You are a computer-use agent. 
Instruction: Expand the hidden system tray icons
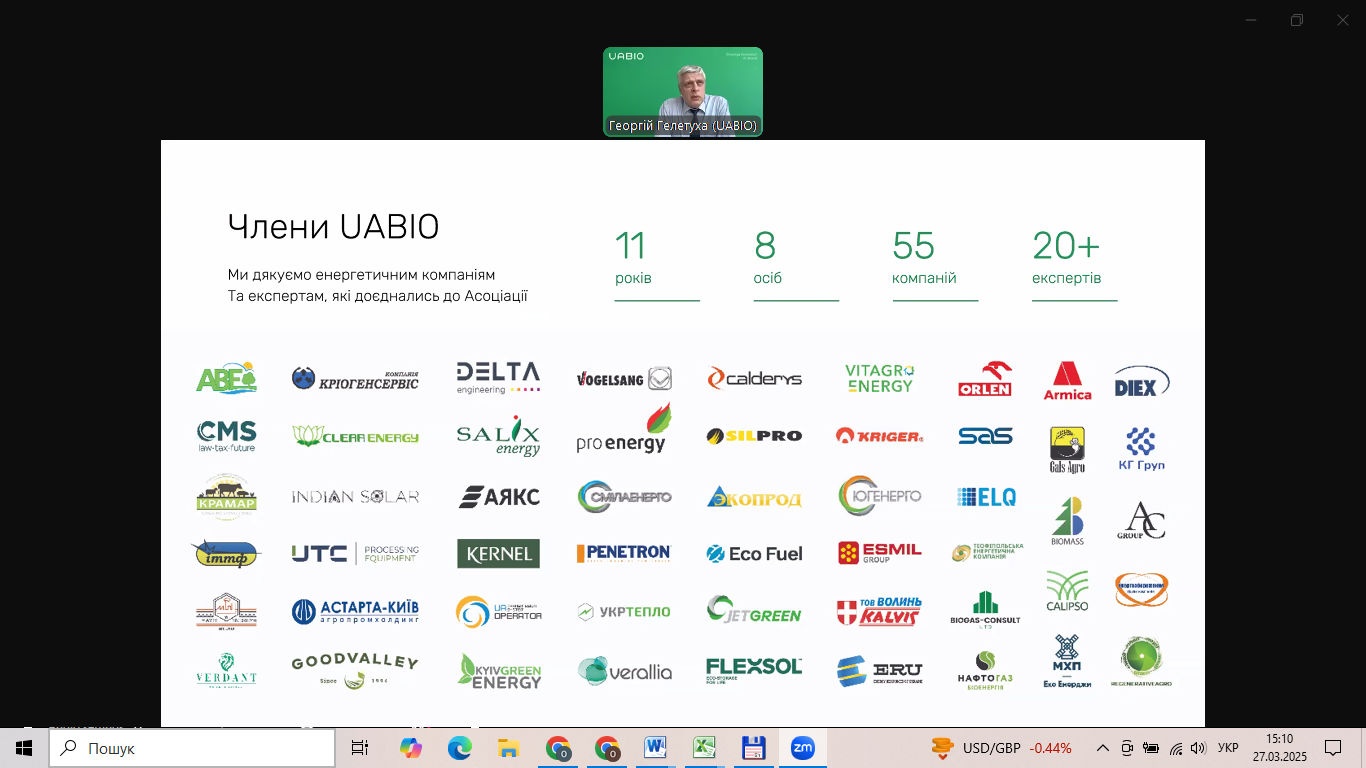[1103, 748]
